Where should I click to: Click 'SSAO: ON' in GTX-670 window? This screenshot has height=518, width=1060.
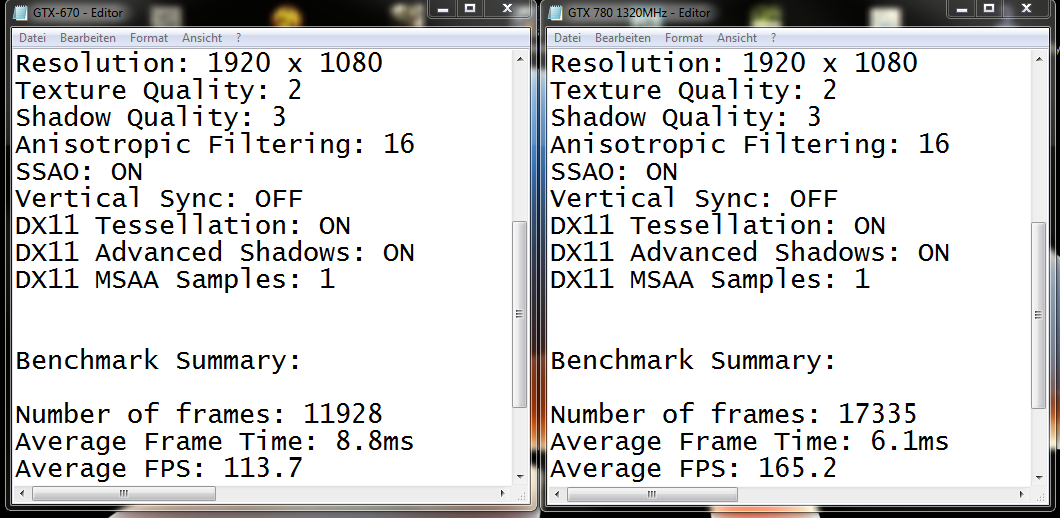point(79,172)
